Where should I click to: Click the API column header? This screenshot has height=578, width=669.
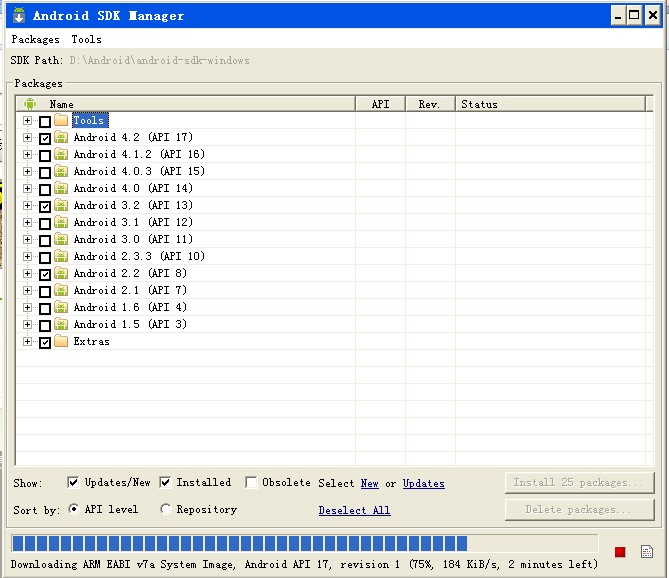(x=381, y=104)
